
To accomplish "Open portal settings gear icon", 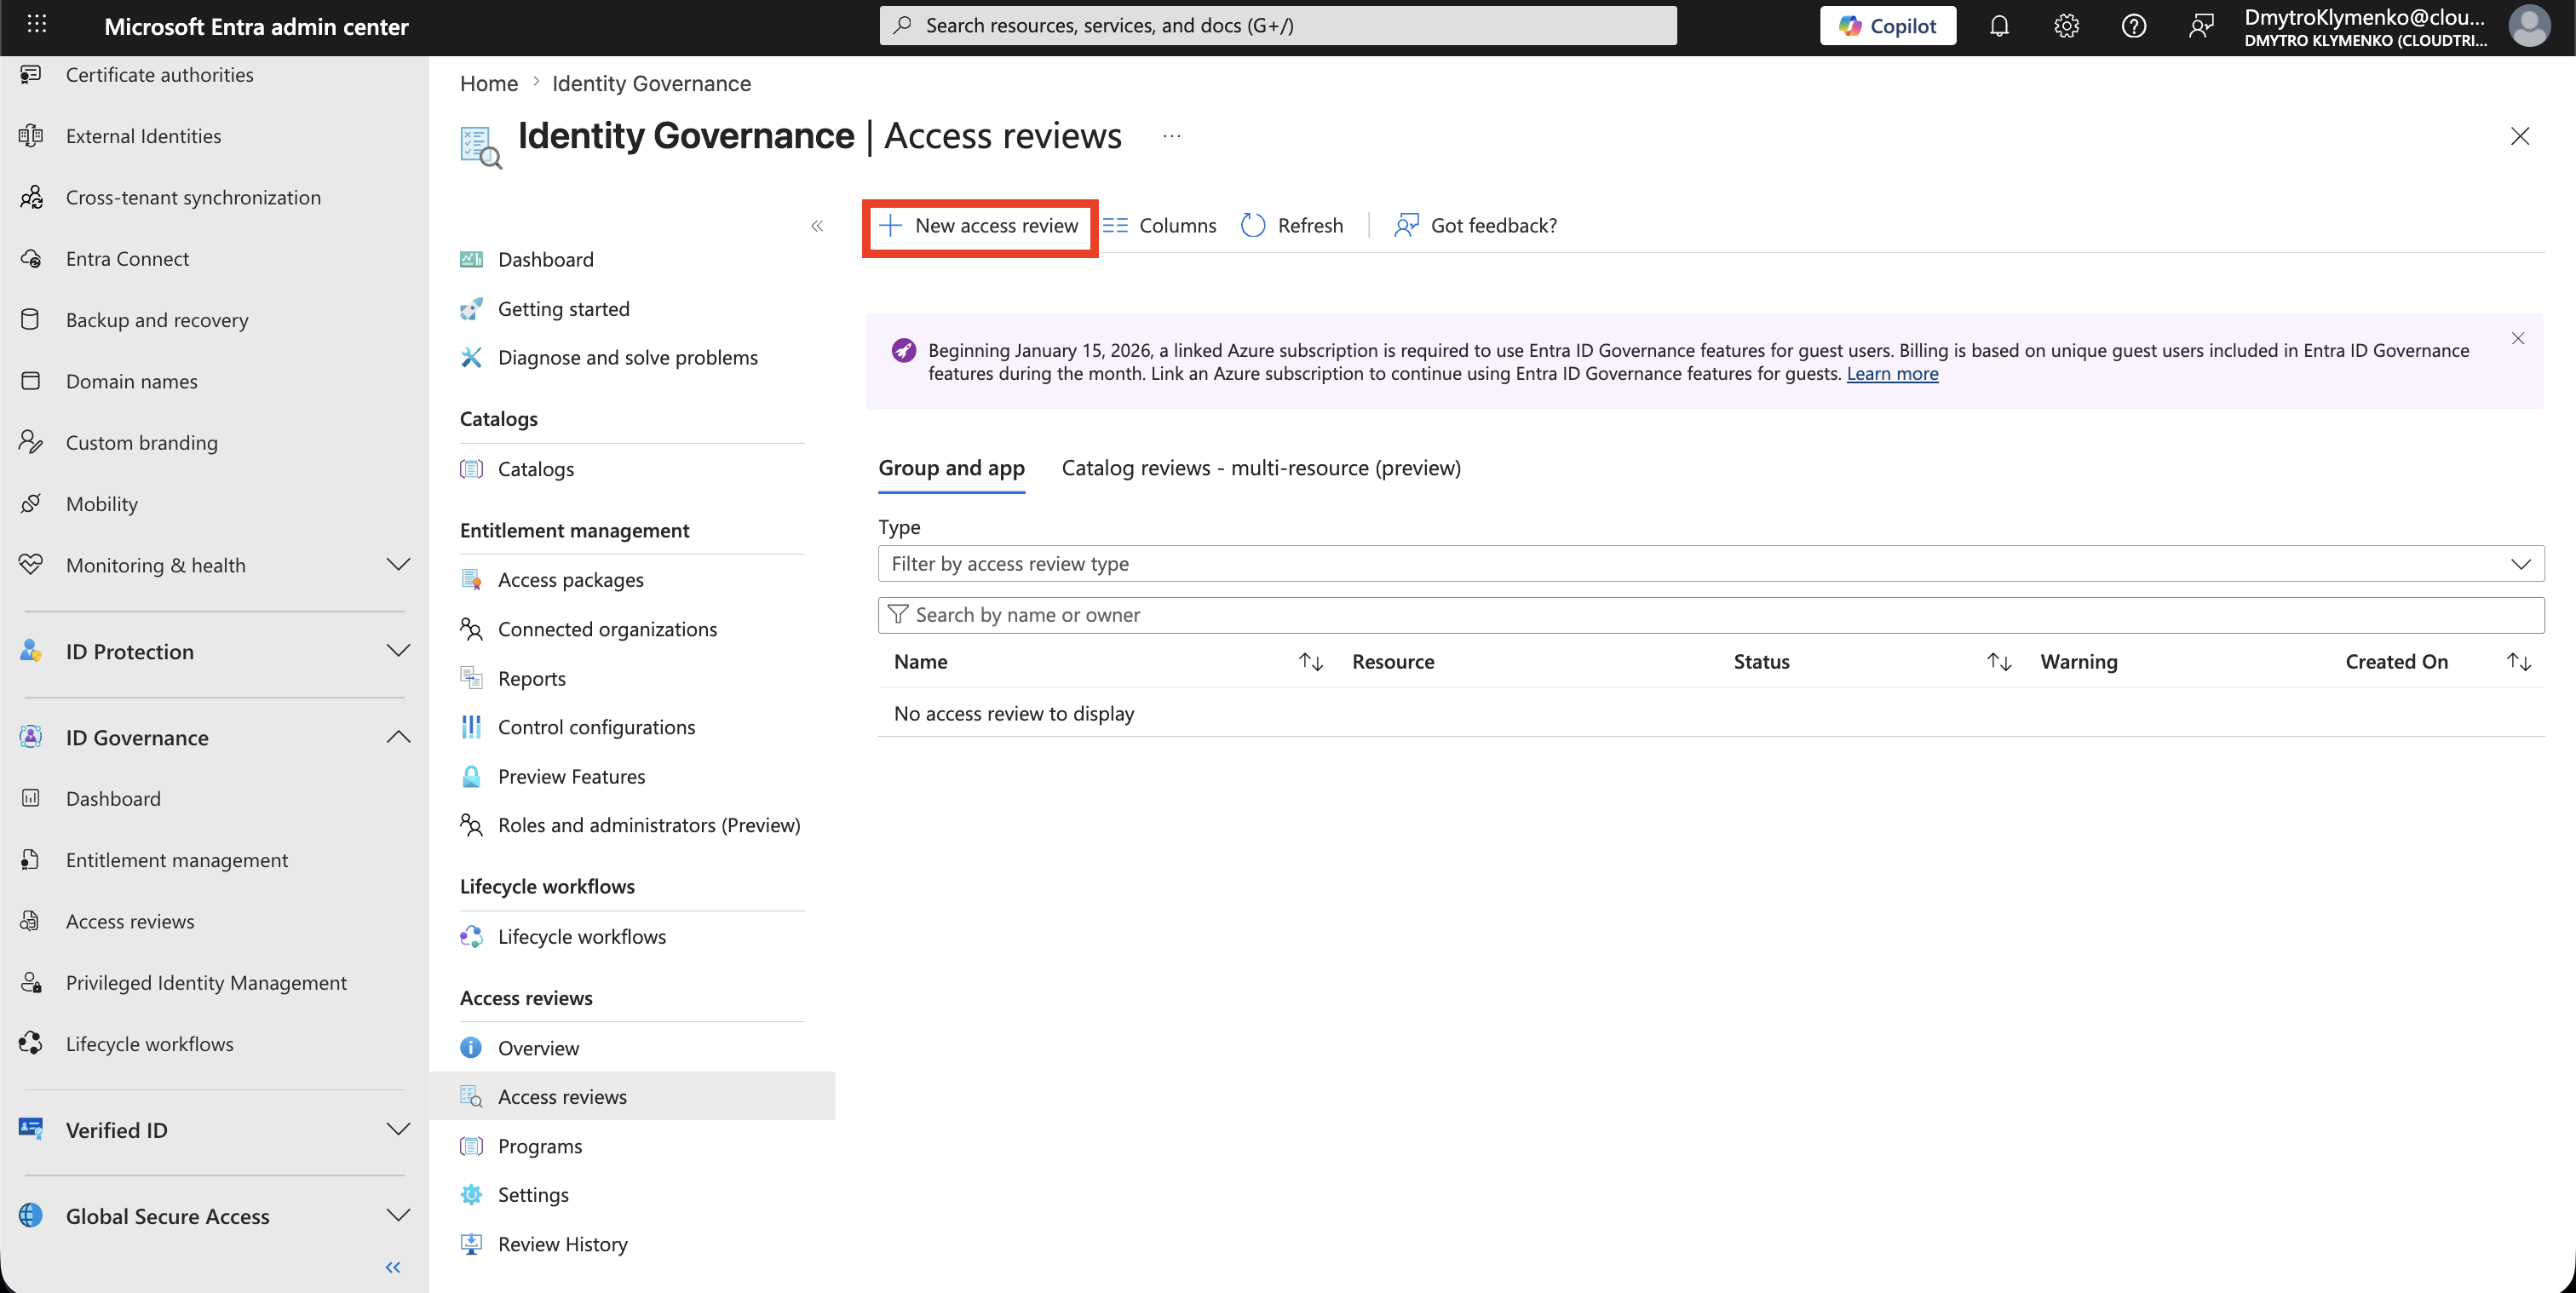I will pyautogui.click(x=2066, y=26).
